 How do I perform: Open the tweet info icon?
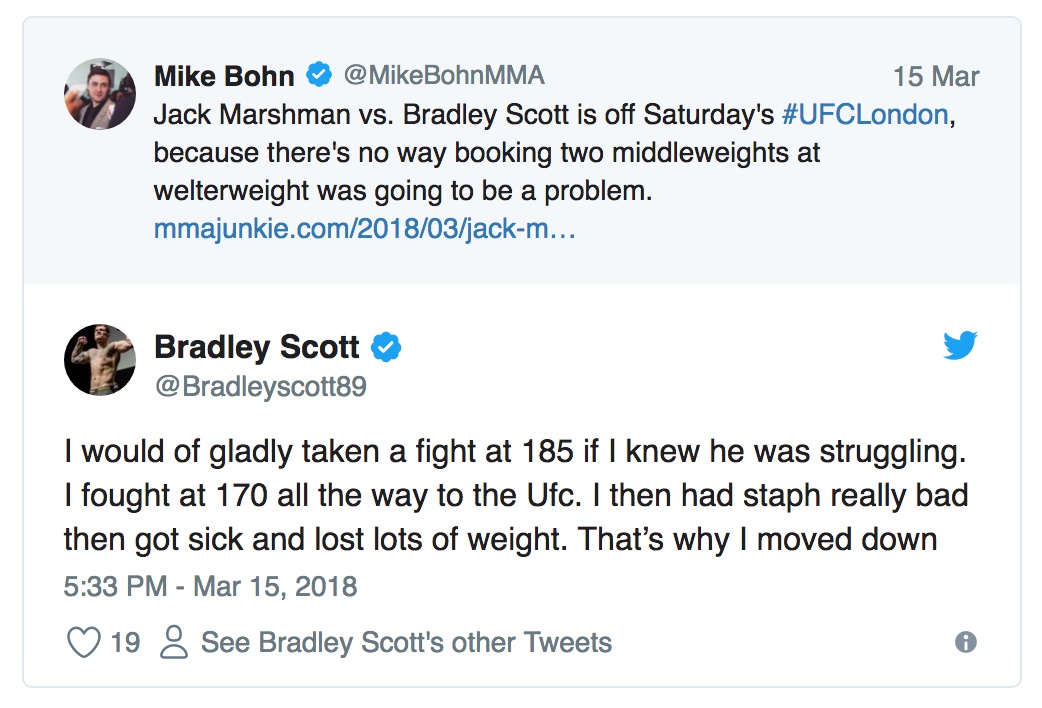click(x=966, y=642)
